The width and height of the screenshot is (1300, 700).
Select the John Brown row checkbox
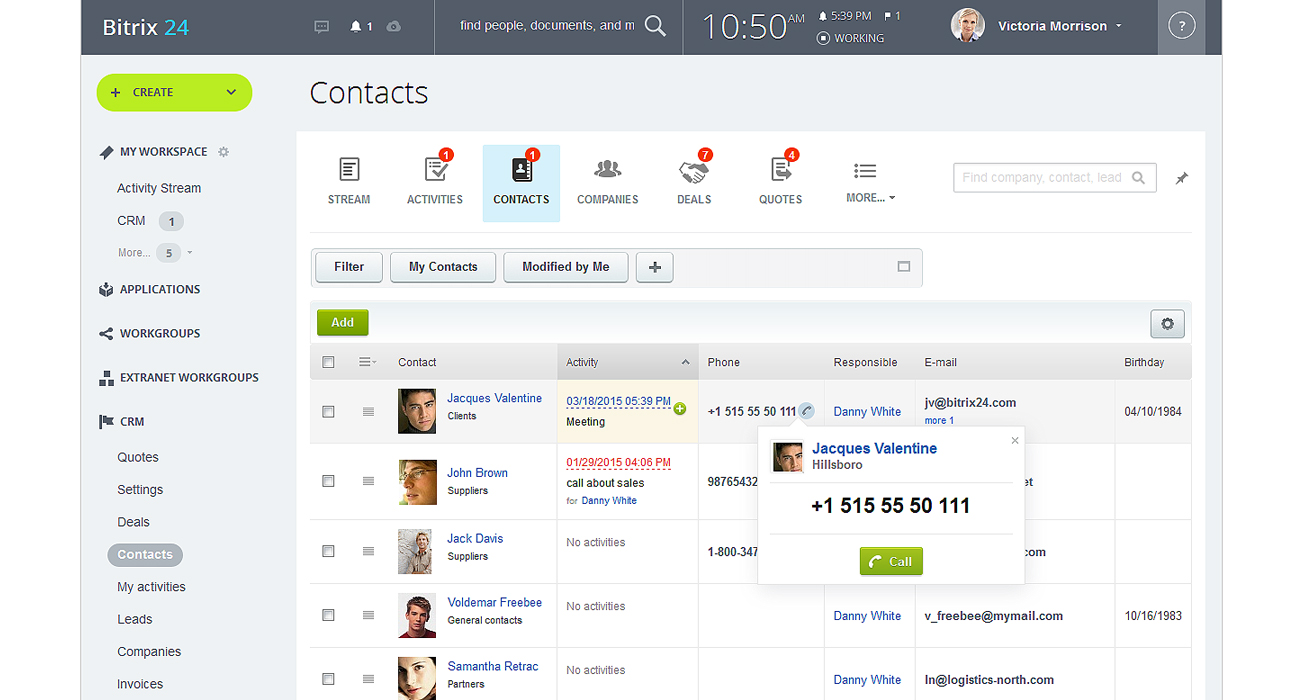pos(328,481)
